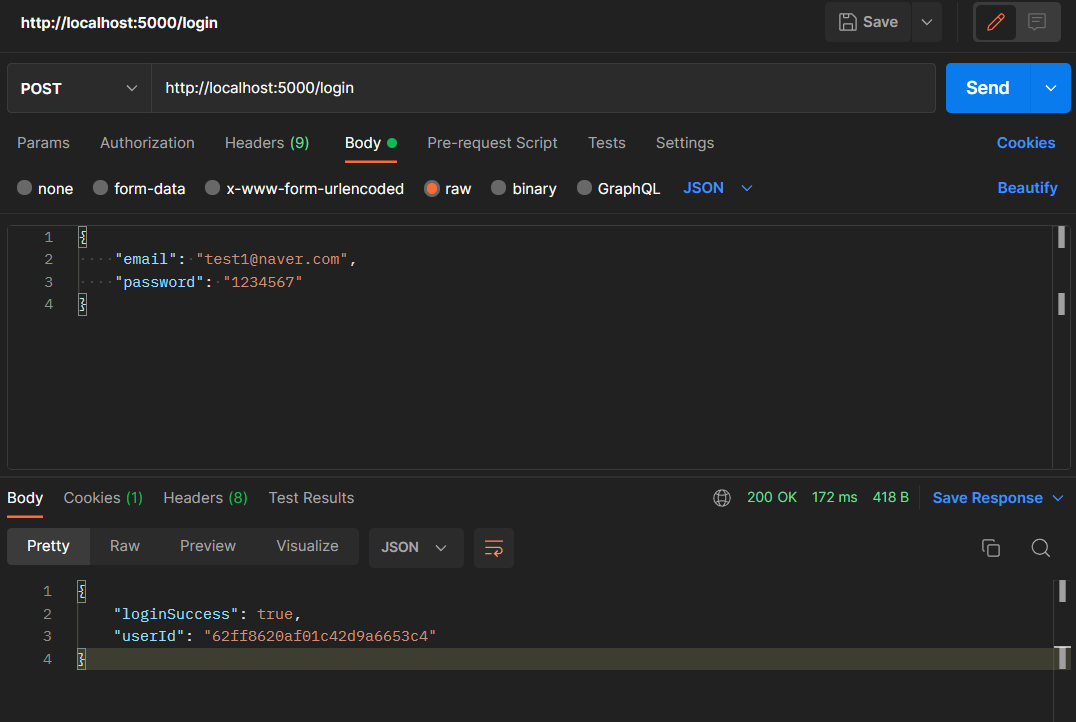Switch to the Preview response view
This screenshot has height=722, width=1076.
(208, 546)
